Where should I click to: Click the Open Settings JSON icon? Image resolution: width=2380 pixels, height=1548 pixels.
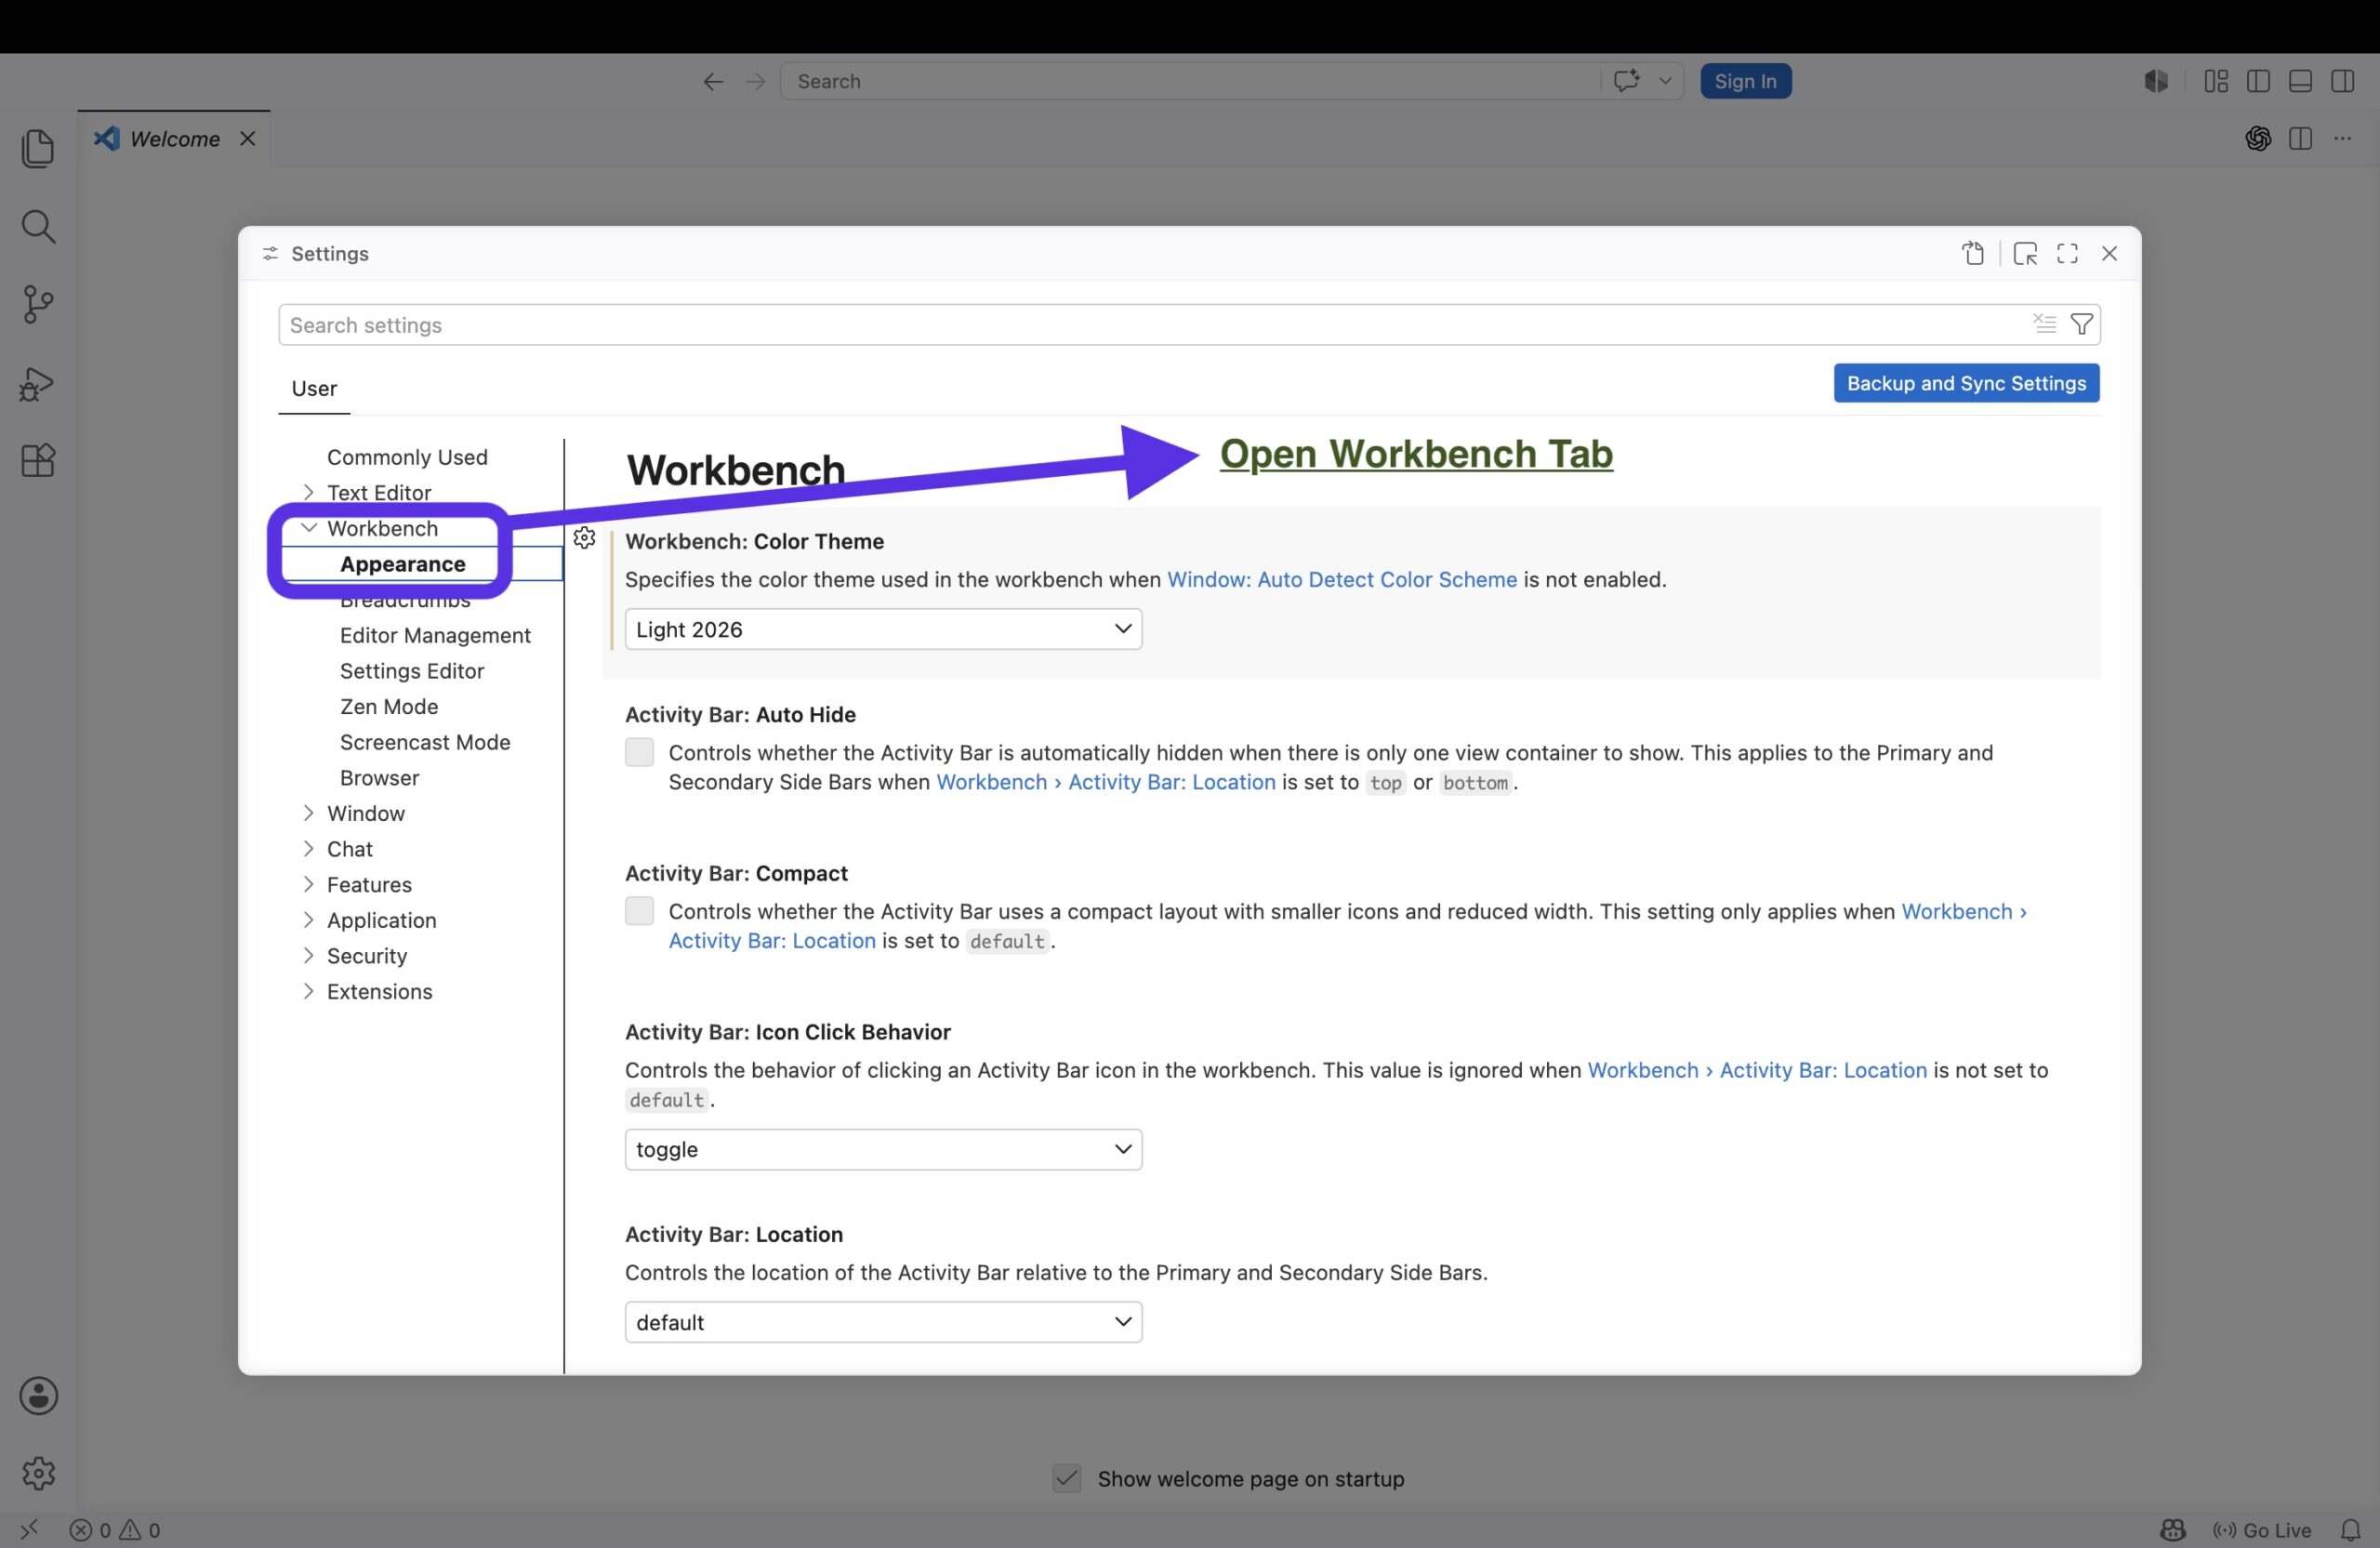point(1973,254)
